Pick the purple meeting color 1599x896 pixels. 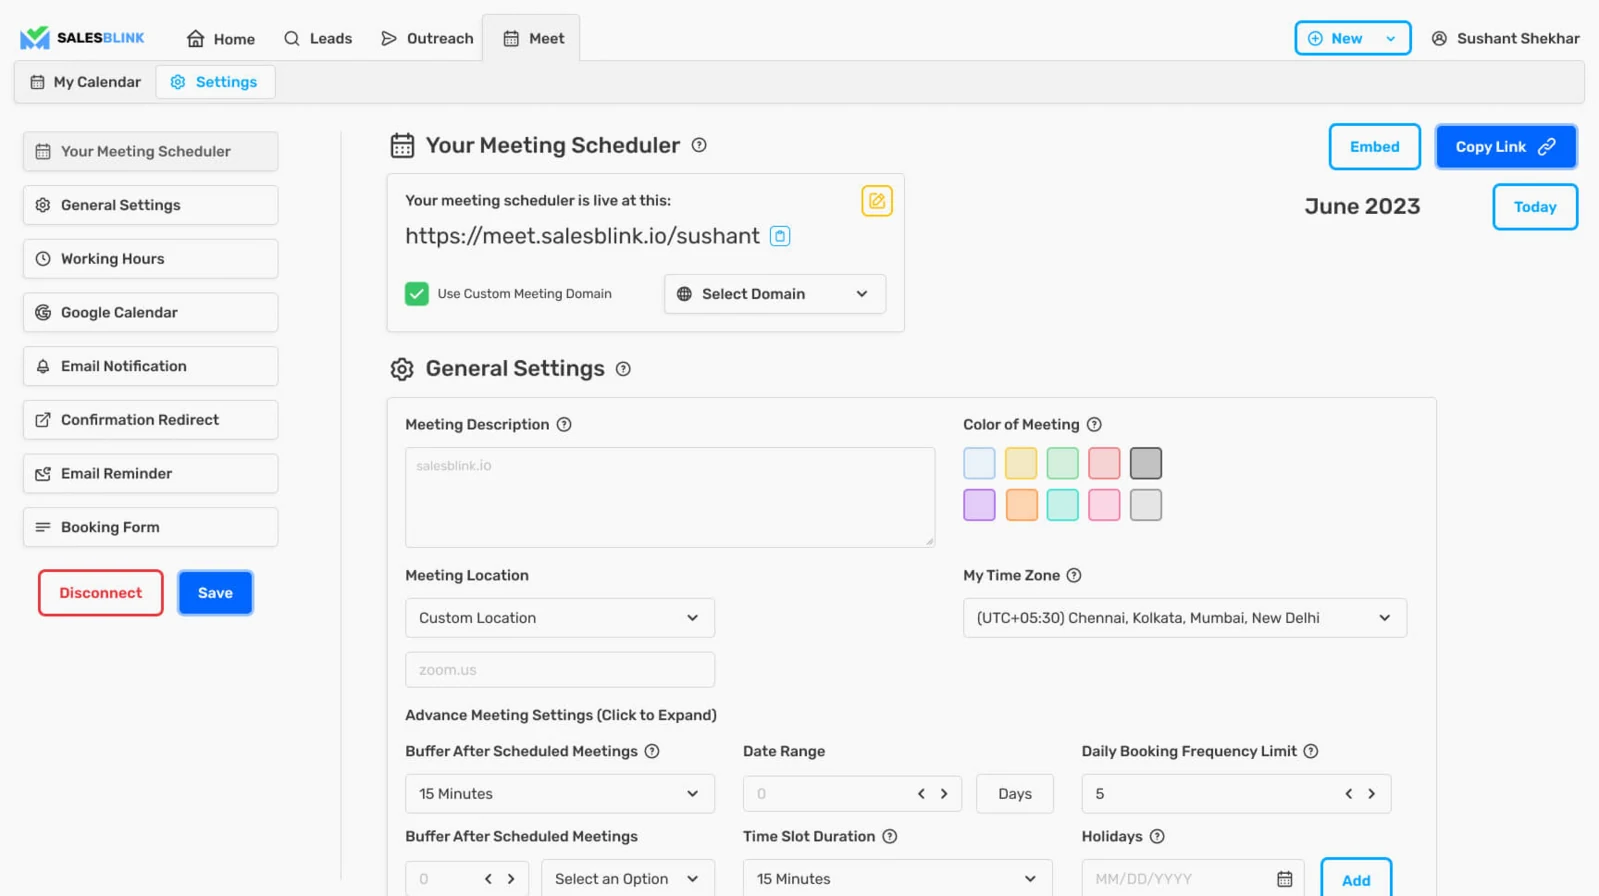pos(979,505)
